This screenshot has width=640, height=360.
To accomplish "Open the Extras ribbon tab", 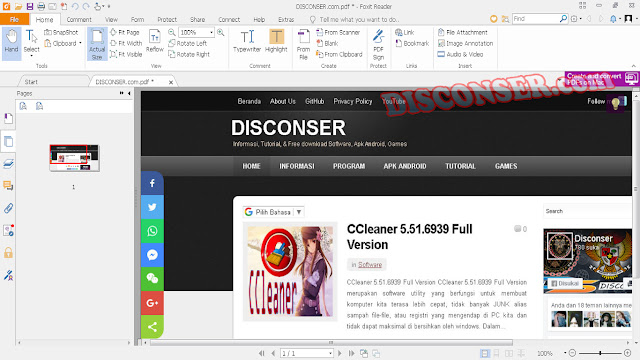I will click(x=286, y=19).
